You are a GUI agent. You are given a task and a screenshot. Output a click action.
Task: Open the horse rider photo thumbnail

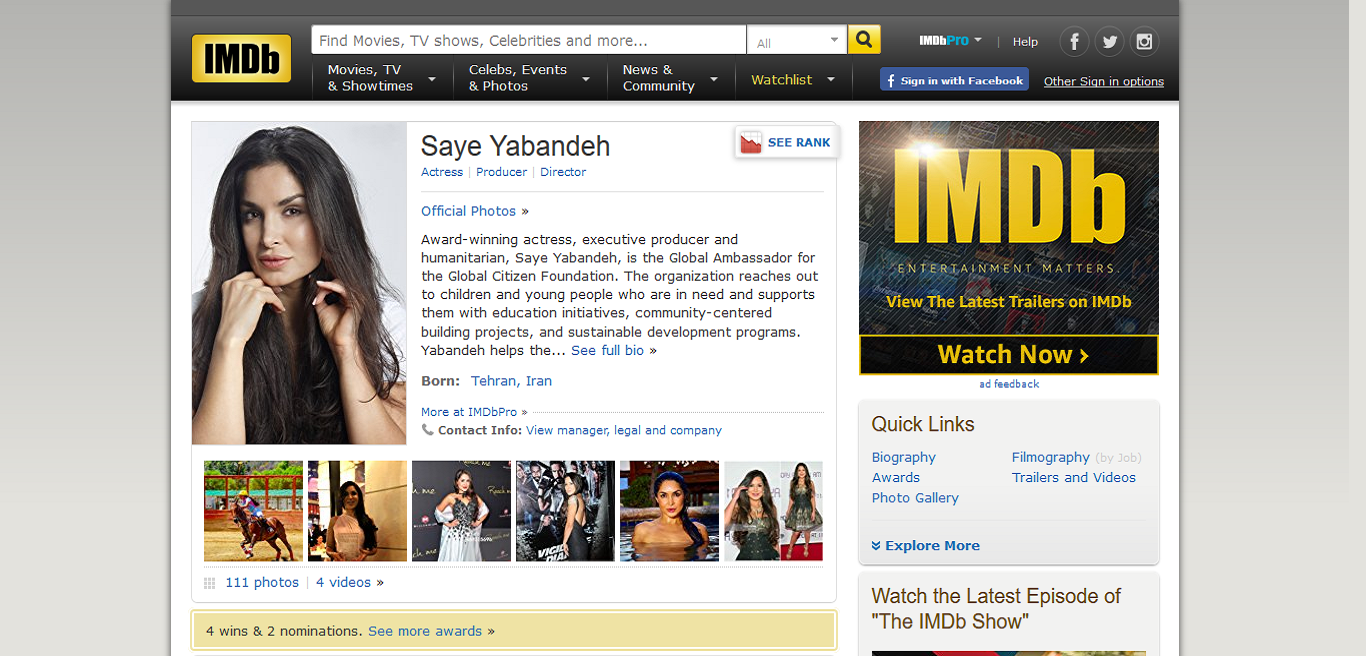(x=253, y=511)
